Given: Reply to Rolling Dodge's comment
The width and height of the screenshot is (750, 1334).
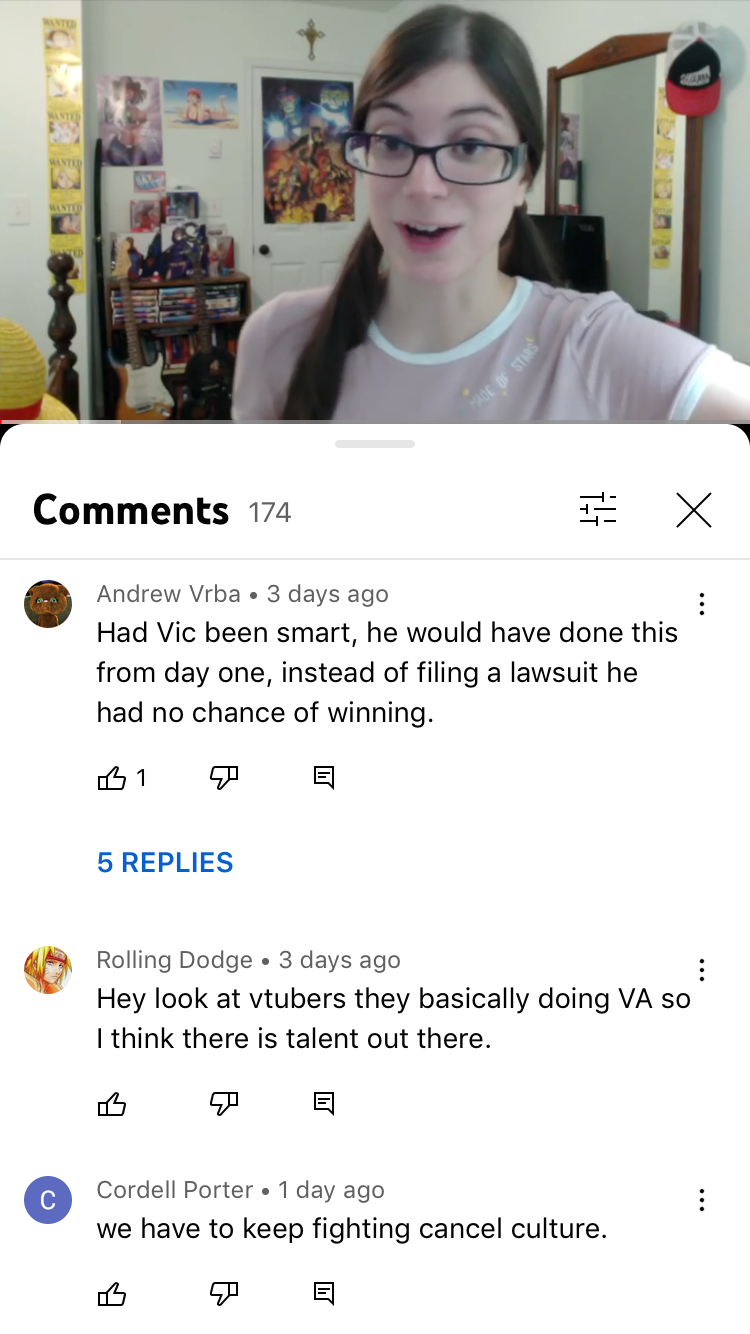Looking at the screenshot, I should pos(324,1103).
